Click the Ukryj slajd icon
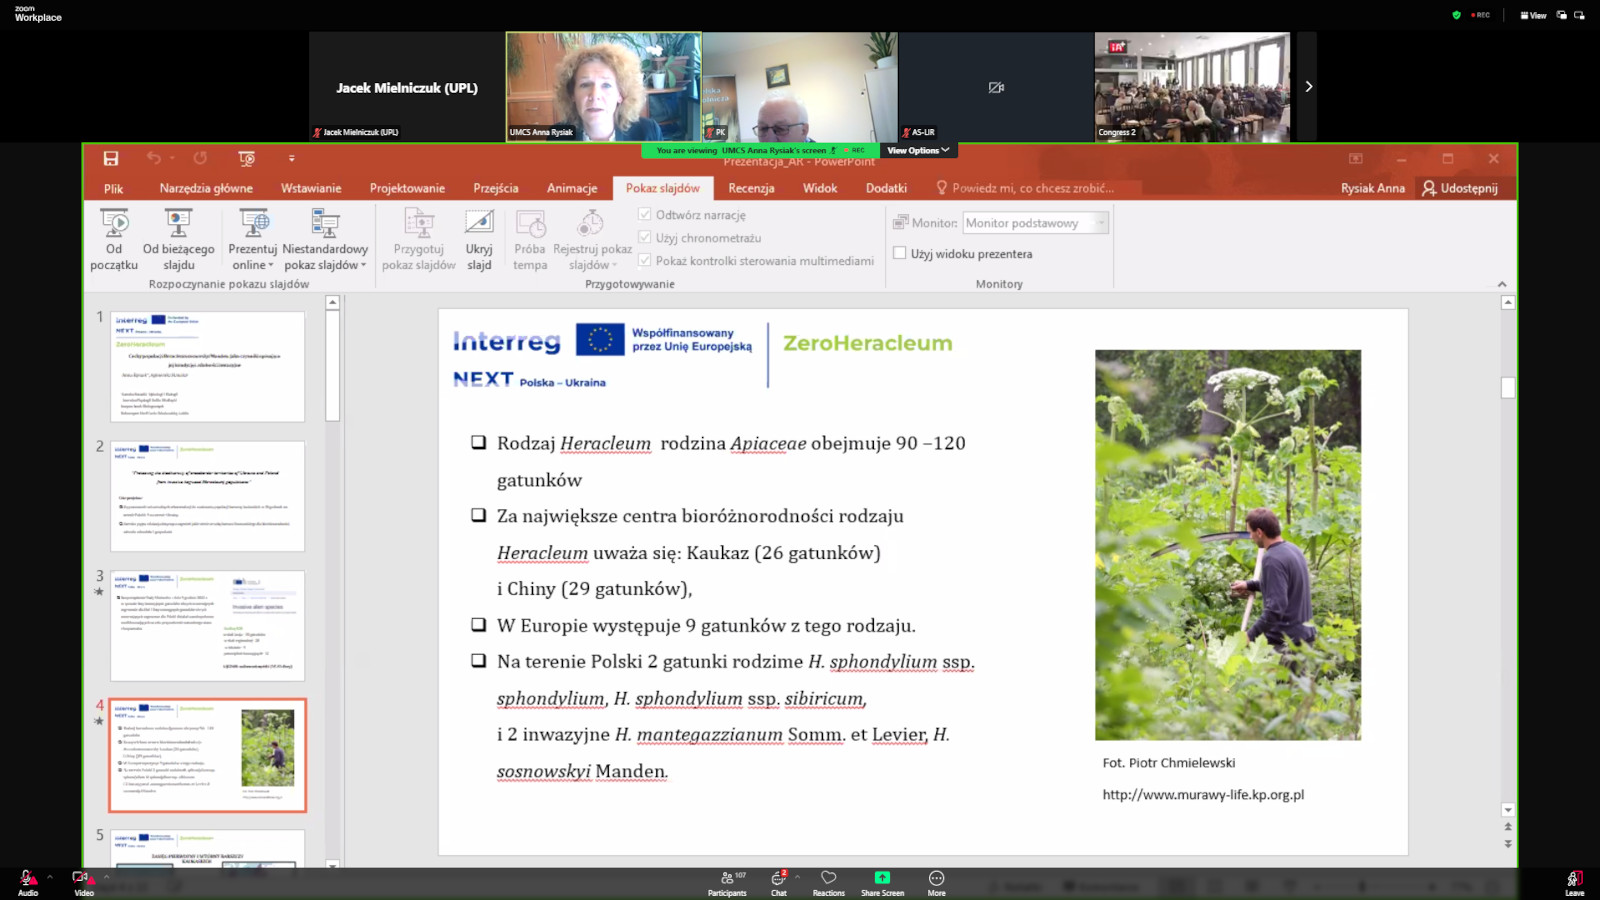This screenshot has height=900, width=1600. click(x=479, y=224)
